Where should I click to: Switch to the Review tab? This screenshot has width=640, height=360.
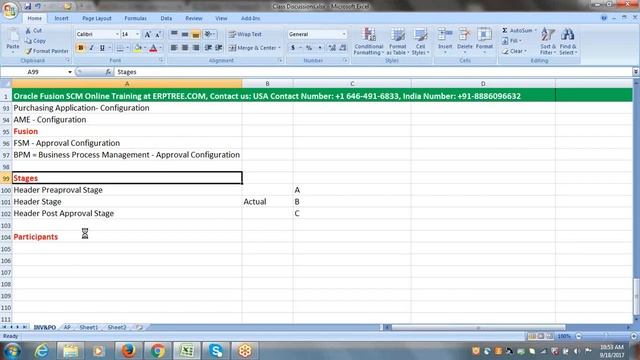[193, 18]
